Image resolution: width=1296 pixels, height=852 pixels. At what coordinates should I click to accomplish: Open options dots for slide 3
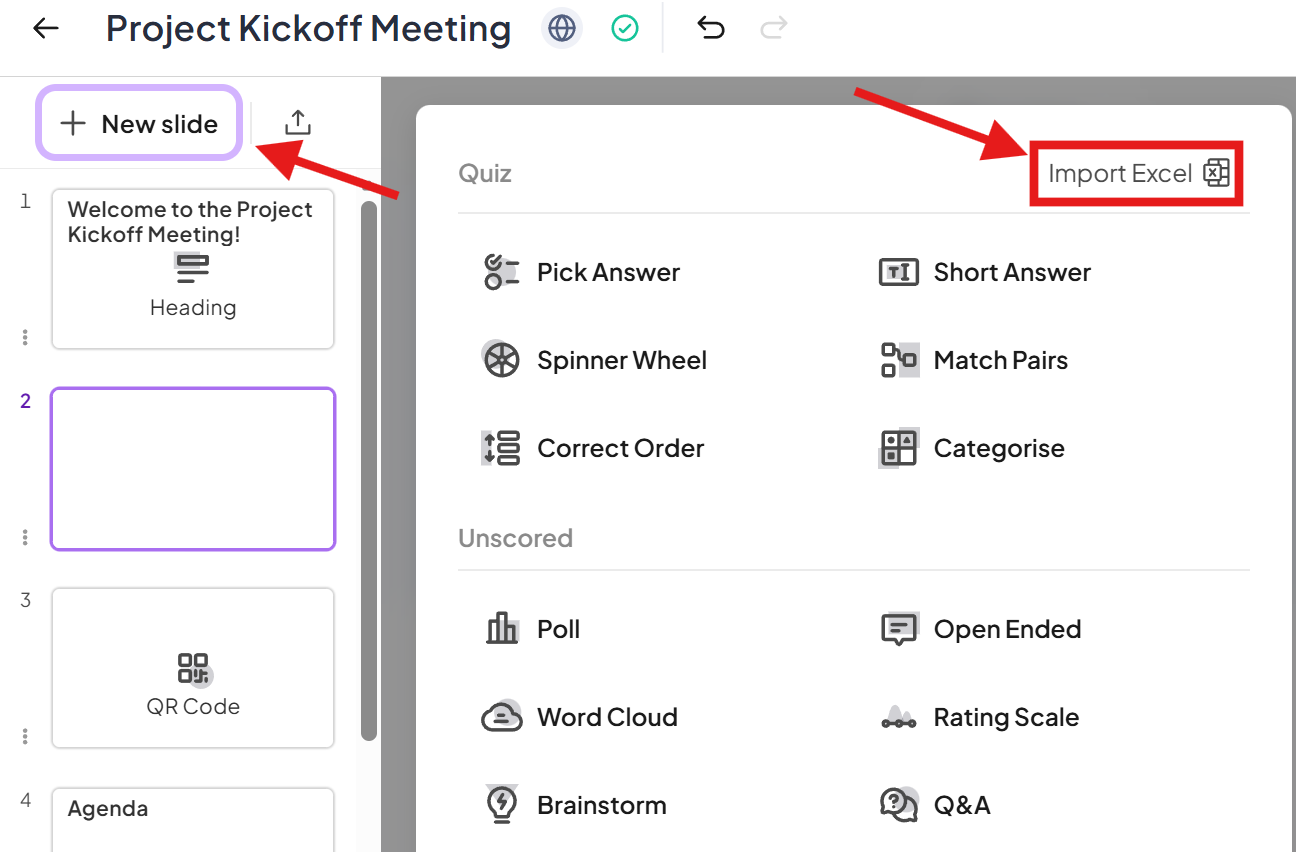click(25, 737)
